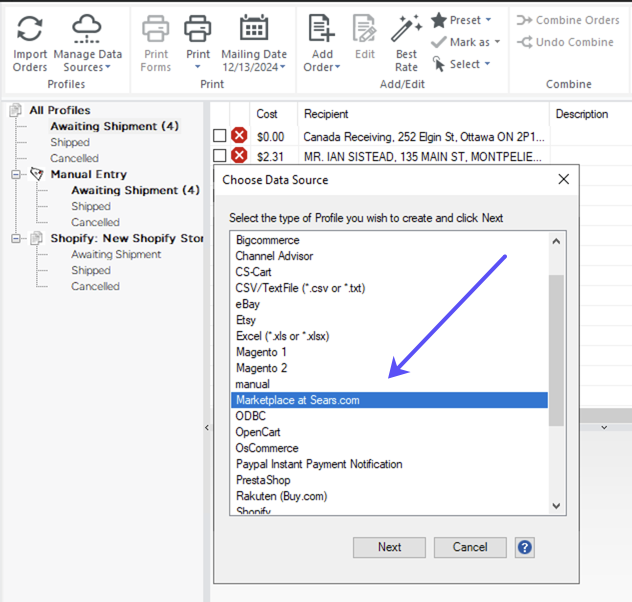Check the Canada Receiving order checkbox
The image size is (632, 602).
point(219,135)
